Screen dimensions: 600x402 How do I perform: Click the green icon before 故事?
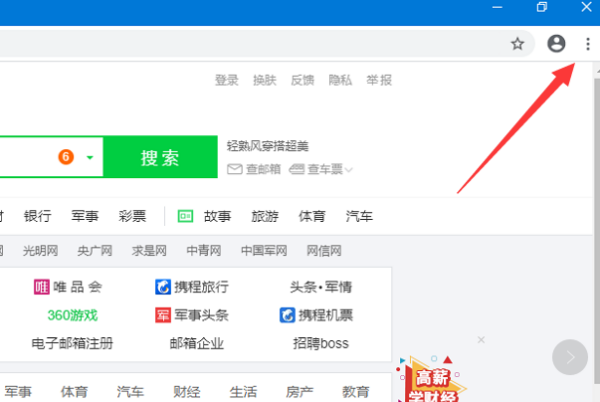186,216
